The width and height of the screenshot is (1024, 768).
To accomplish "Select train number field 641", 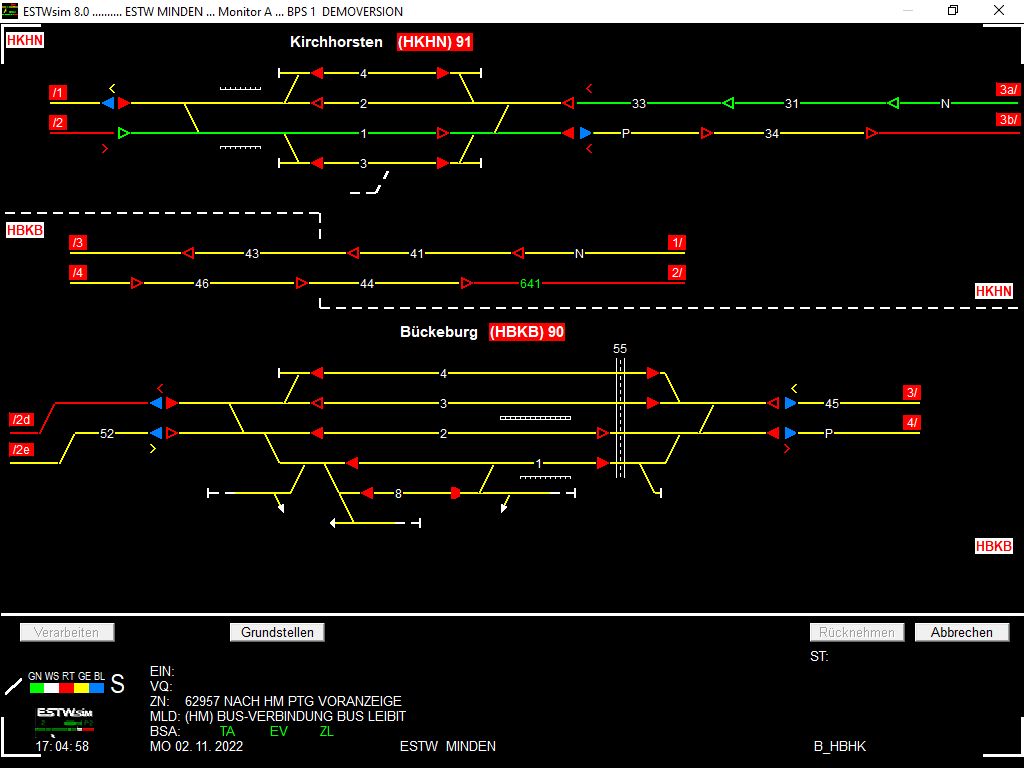I will [x=530, y=284].
